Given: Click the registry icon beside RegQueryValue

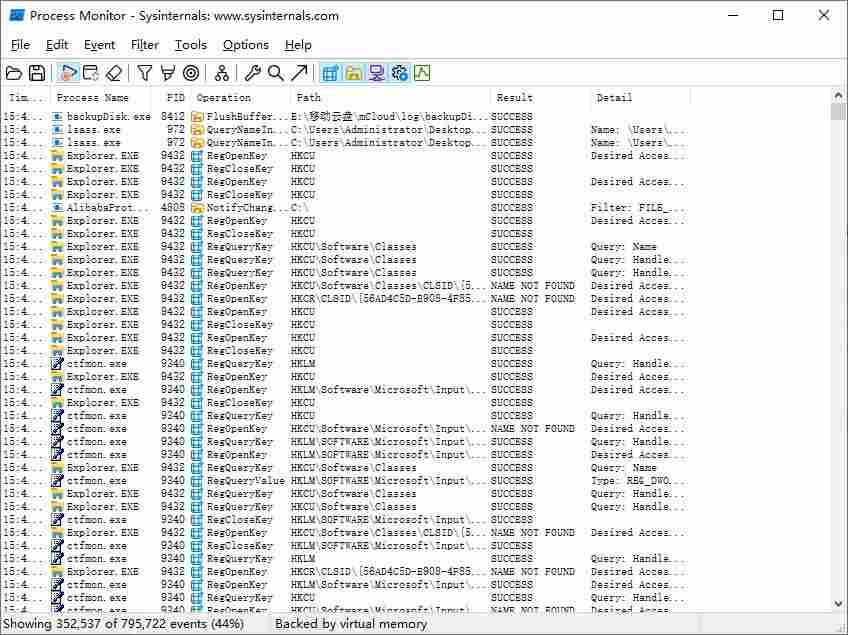Looking at the screenshot, I should click(197, 481).
